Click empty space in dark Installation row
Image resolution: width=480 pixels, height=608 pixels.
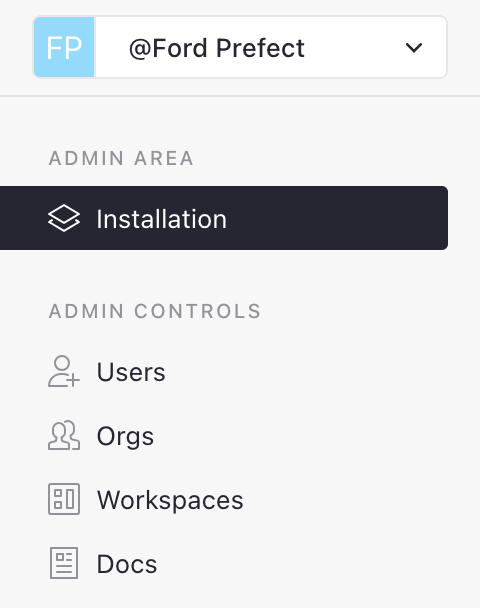pos(337,218)
